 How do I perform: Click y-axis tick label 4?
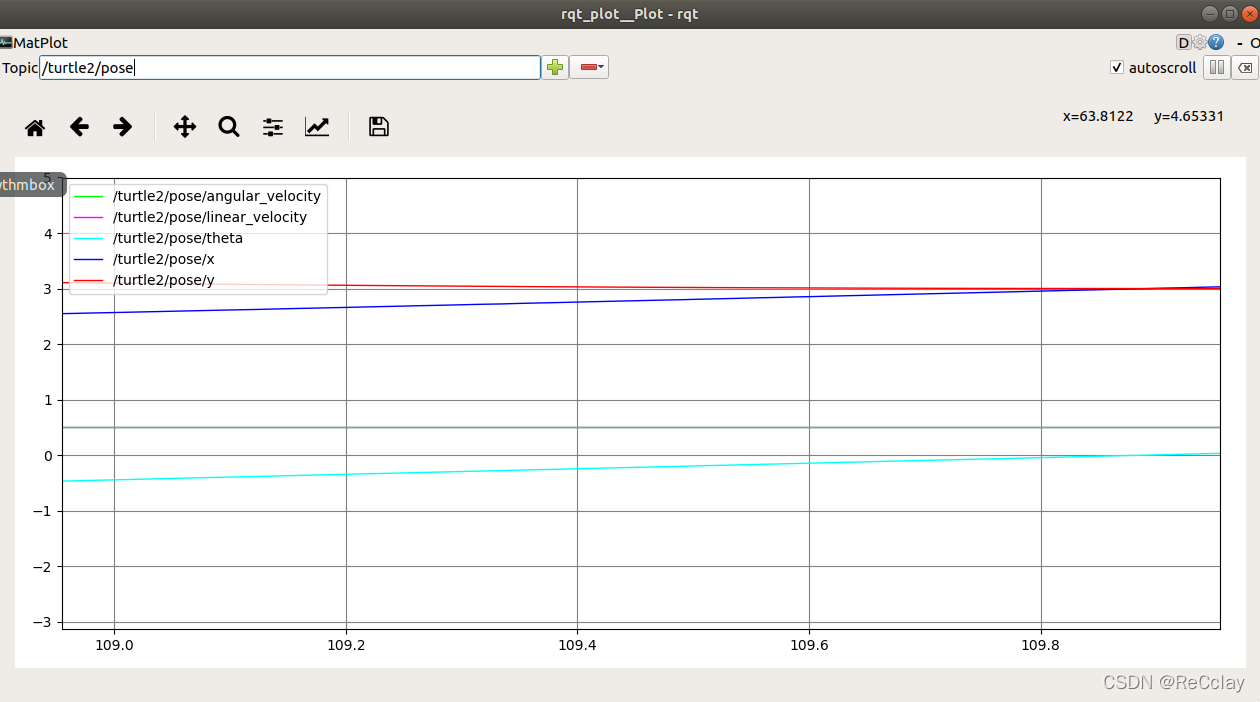(47, 234)
